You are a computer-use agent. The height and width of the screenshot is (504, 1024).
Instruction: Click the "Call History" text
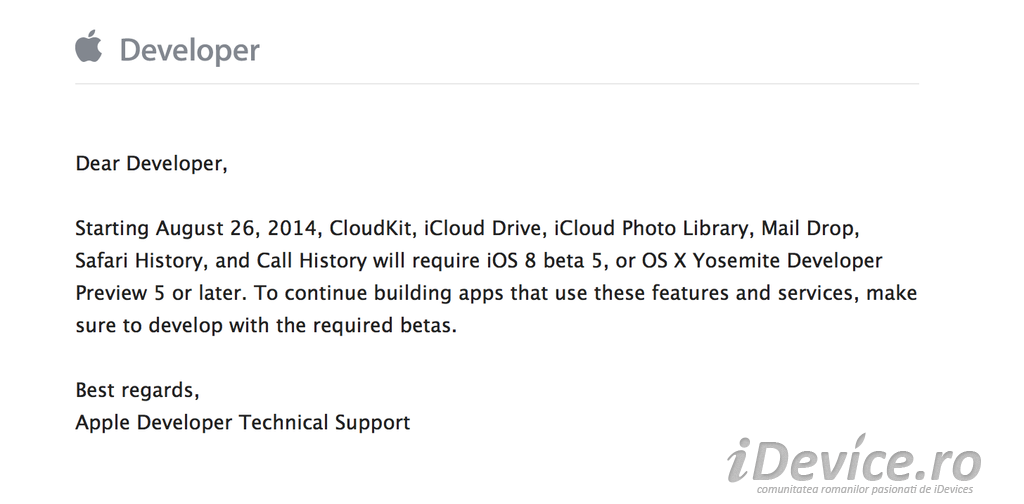coord(304,261)
